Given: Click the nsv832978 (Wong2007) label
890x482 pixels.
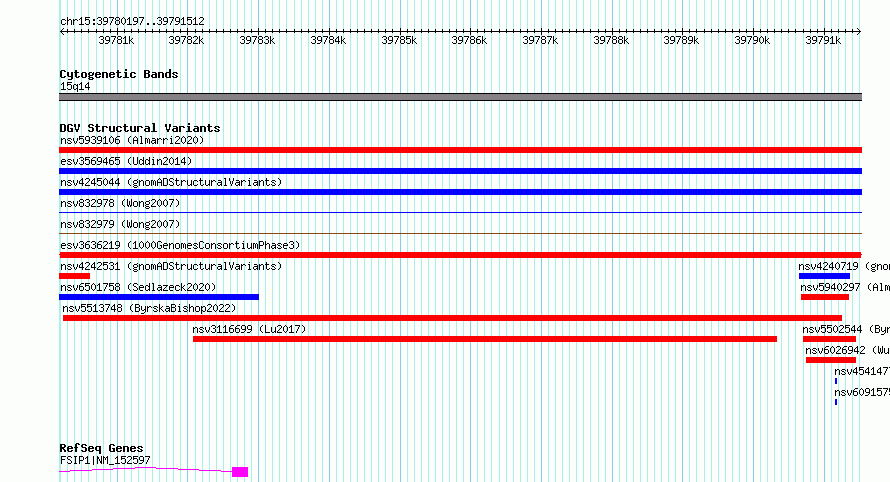Looking at the screenshot, I should tap(120, 203).
